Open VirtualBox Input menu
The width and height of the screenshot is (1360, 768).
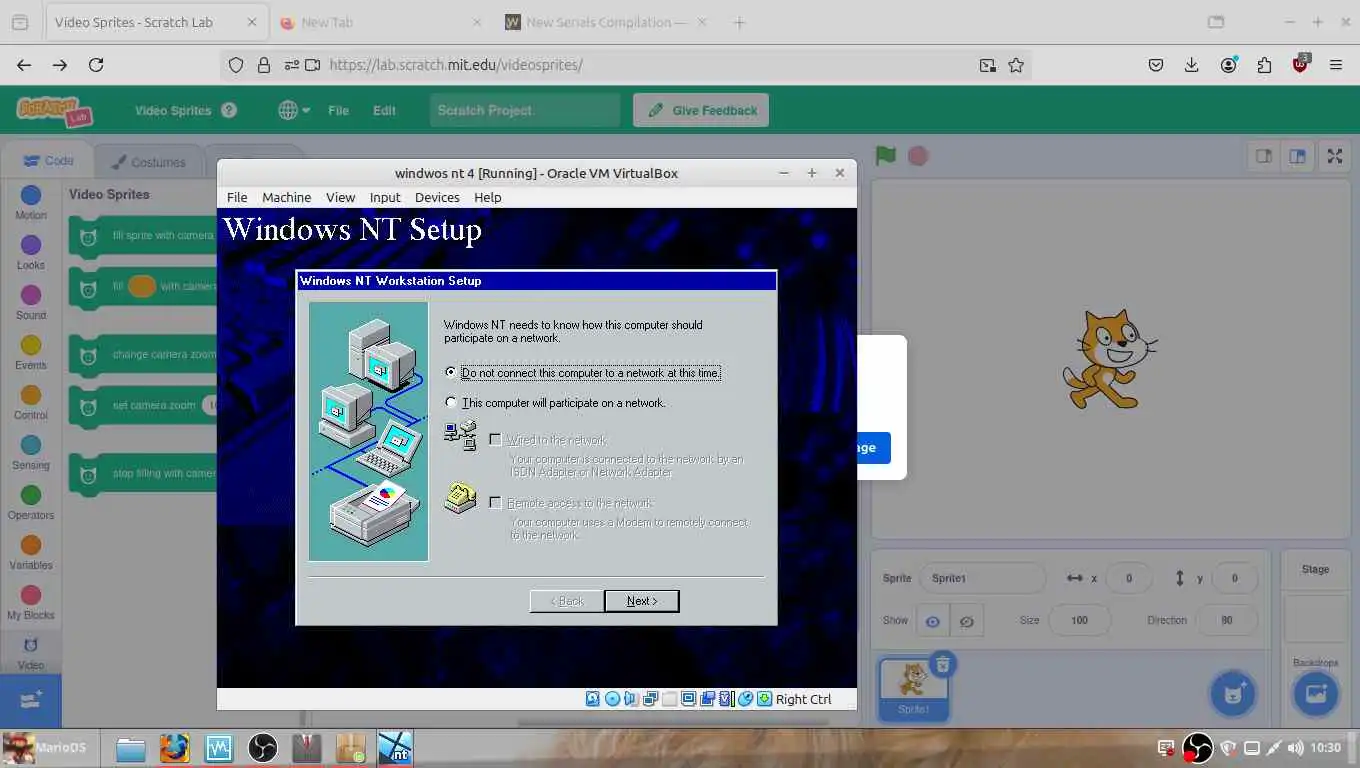(385, 197)
